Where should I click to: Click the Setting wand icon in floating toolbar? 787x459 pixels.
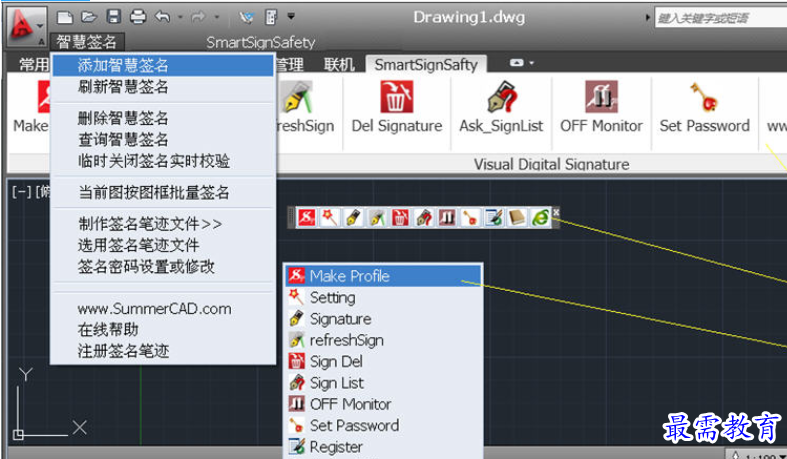(329, 218)
